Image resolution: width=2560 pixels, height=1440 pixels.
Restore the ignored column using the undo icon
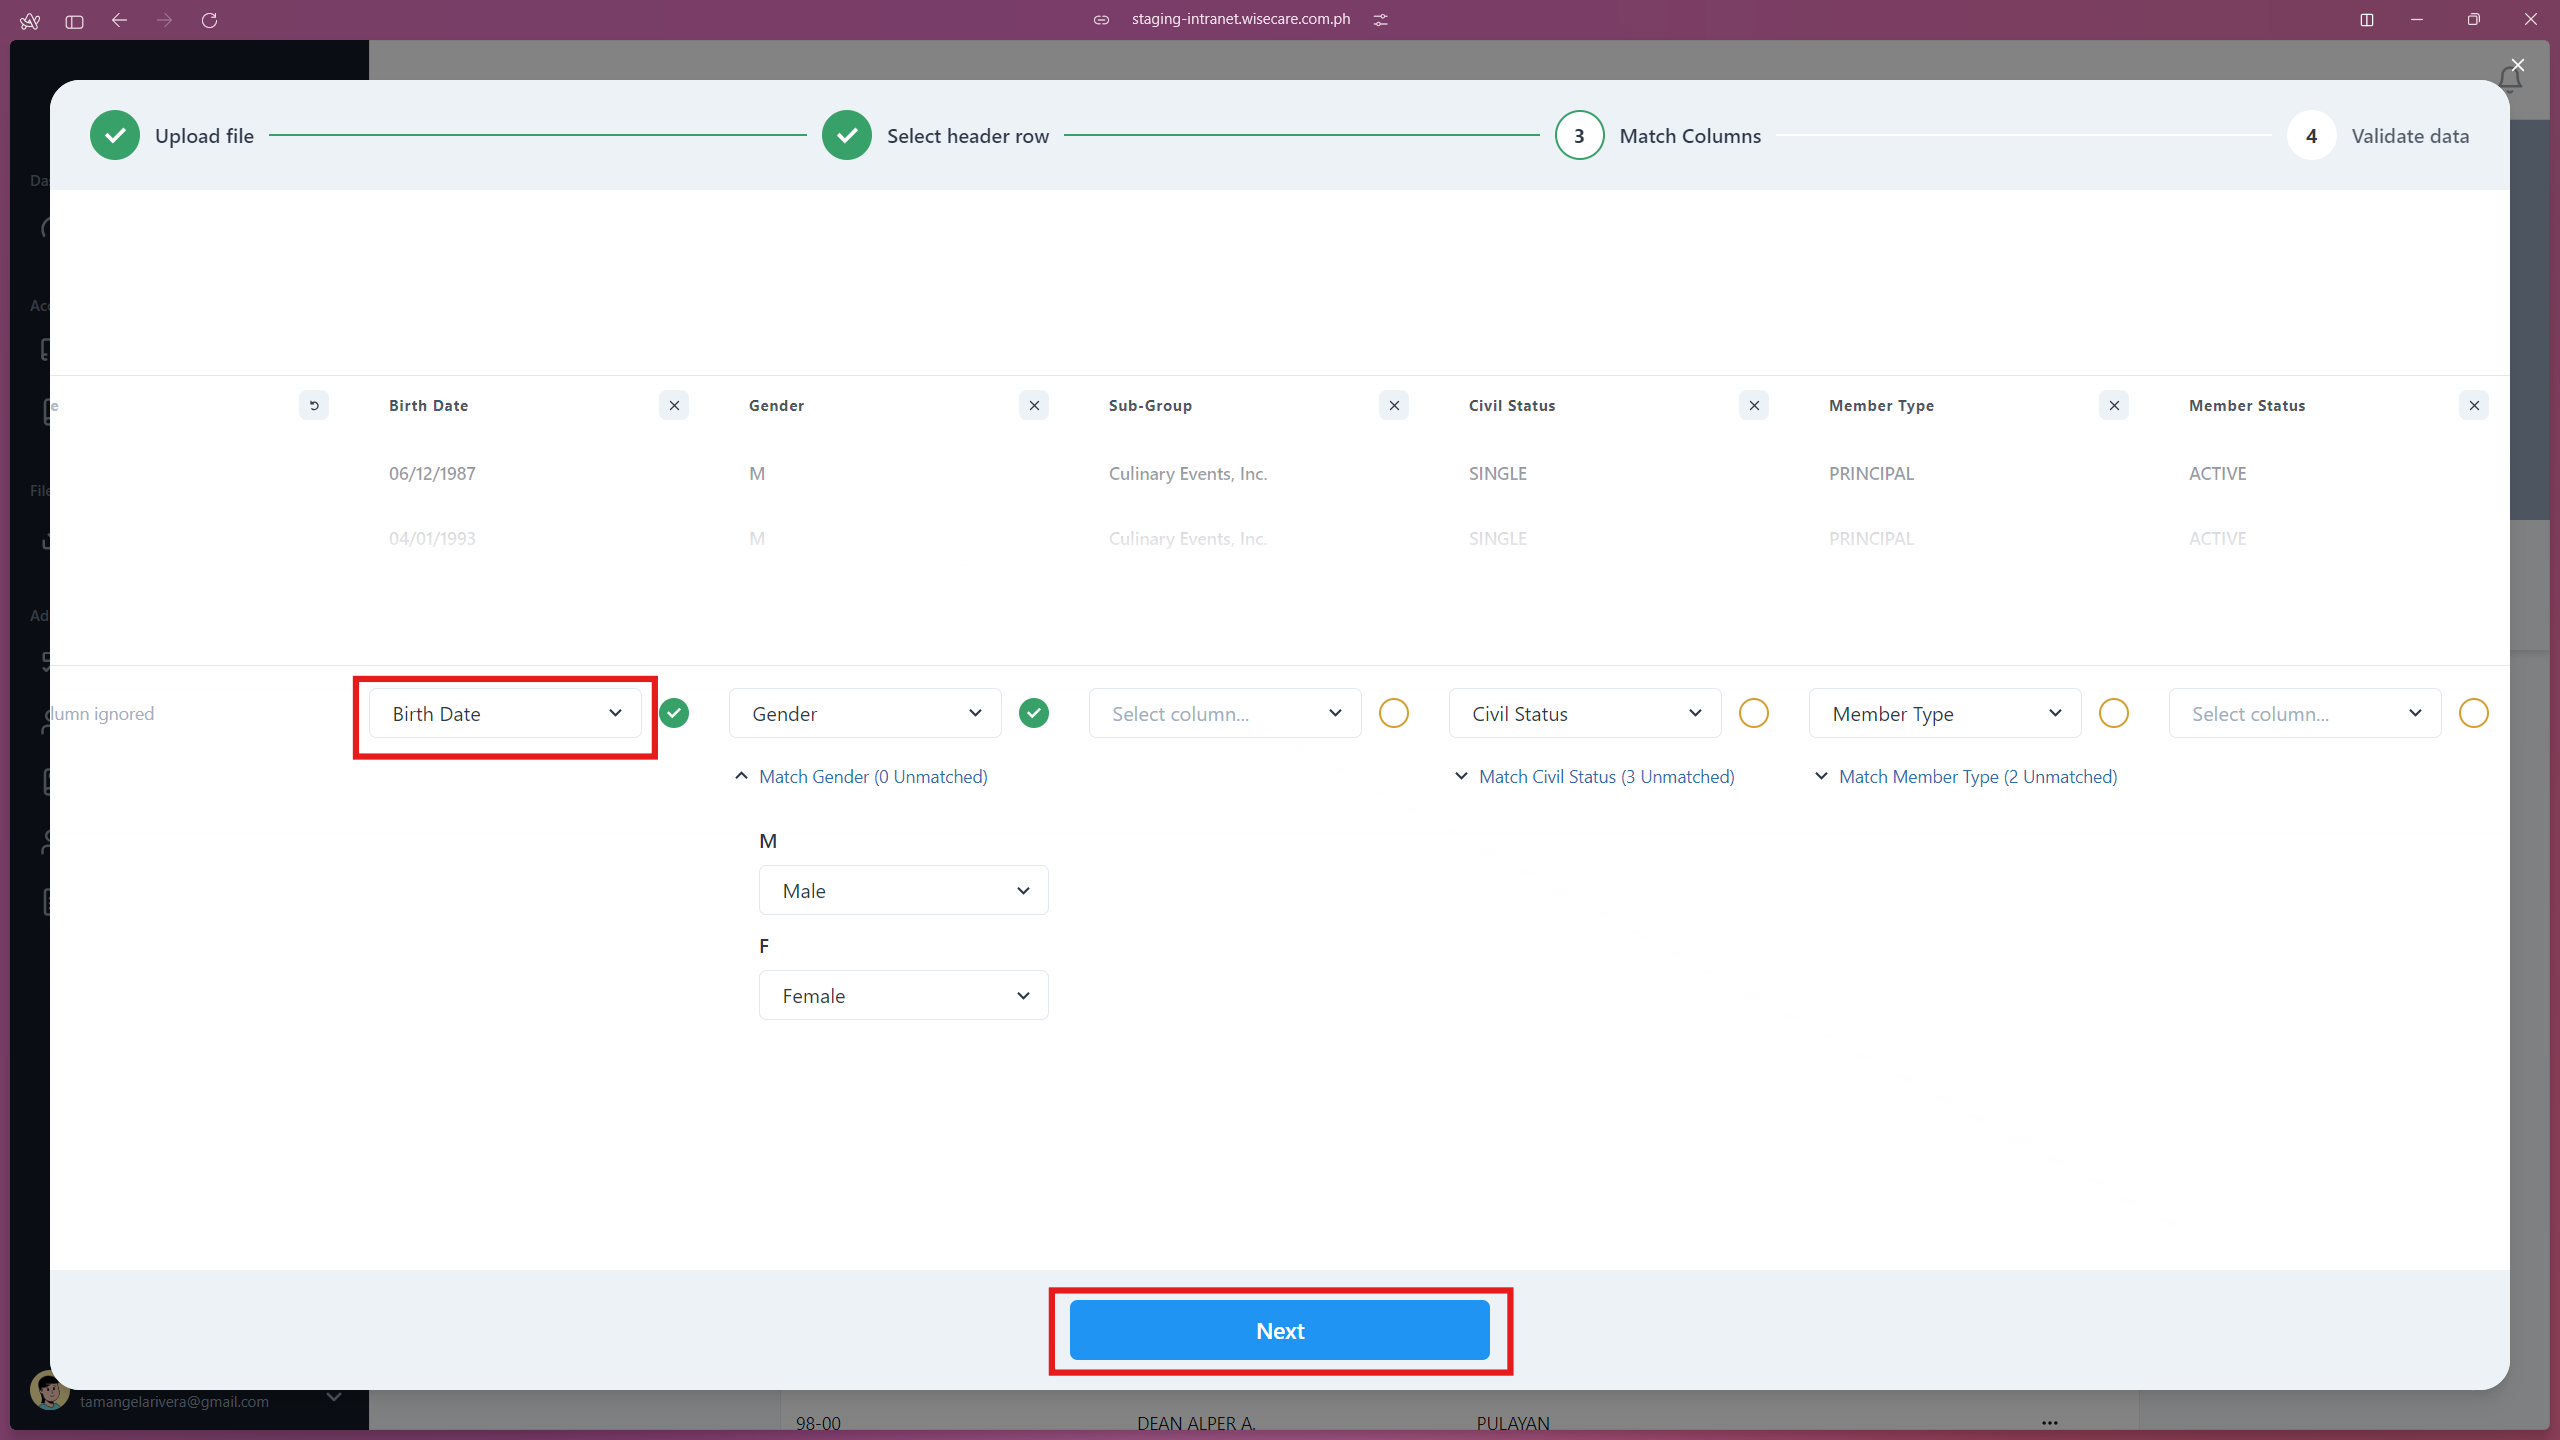pos(314,405)
